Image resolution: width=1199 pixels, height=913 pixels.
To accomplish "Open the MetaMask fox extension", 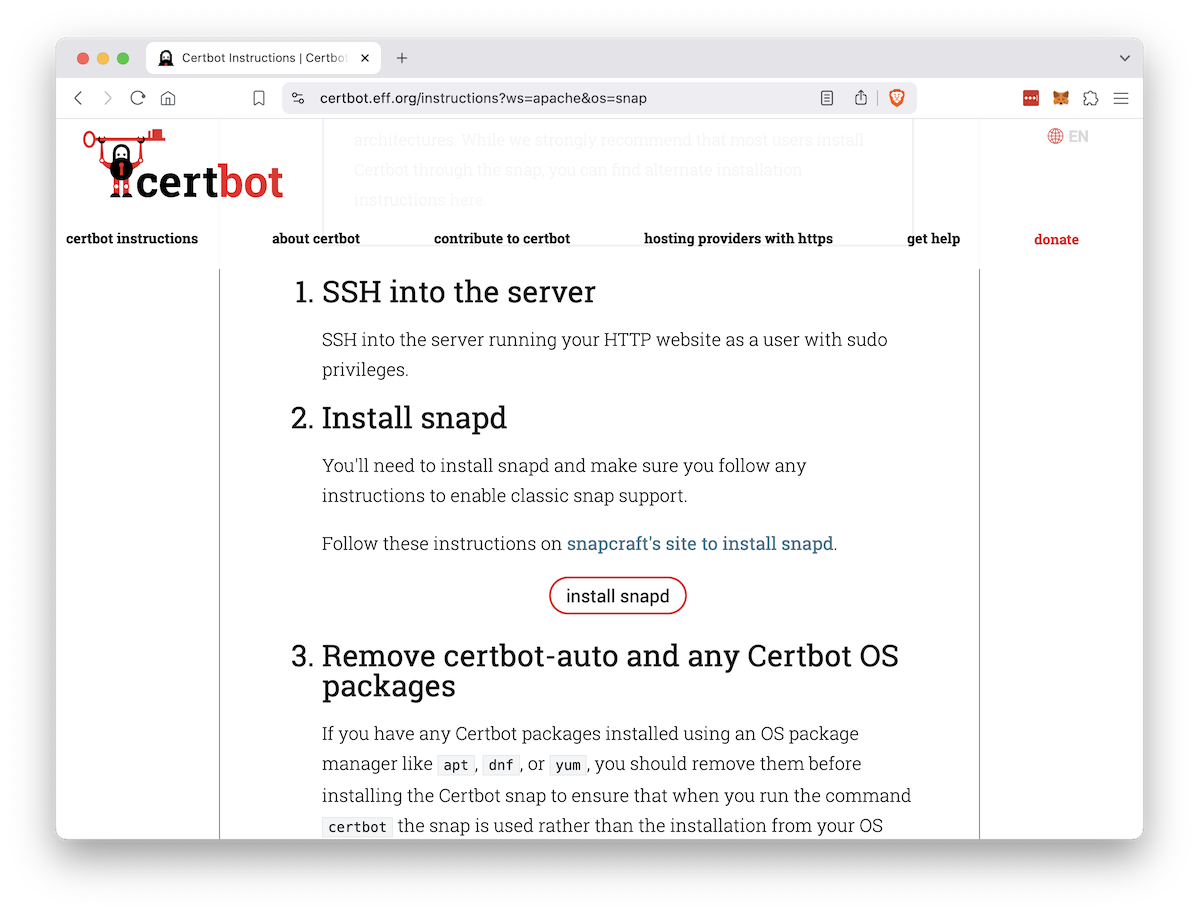I will pos(1061,98).
